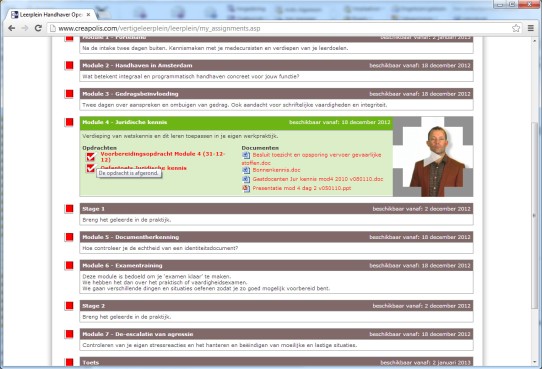Collapse Module 4 - Juridische kennis header
The width and height of the screenshot is (542, 369).
(236, 122)
